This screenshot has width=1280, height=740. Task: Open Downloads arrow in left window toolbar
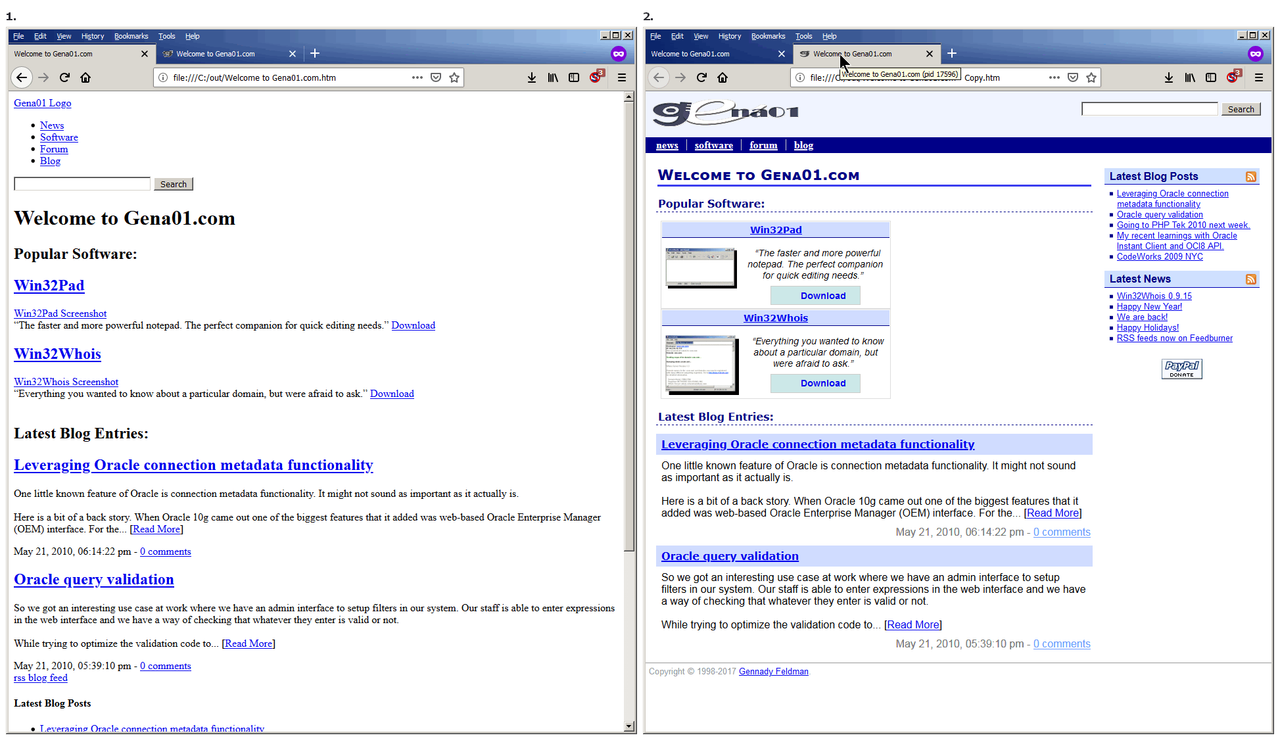coord(532,77)
